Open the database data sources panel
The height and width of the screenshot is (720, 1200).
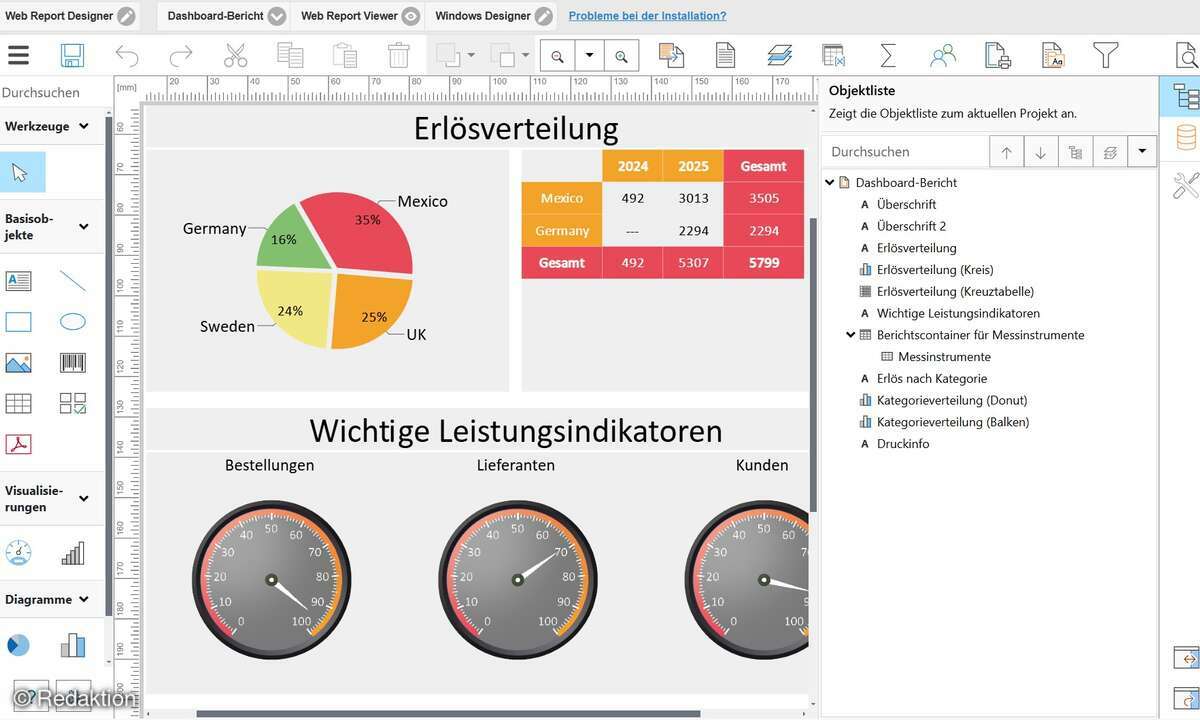[1186, 137]
